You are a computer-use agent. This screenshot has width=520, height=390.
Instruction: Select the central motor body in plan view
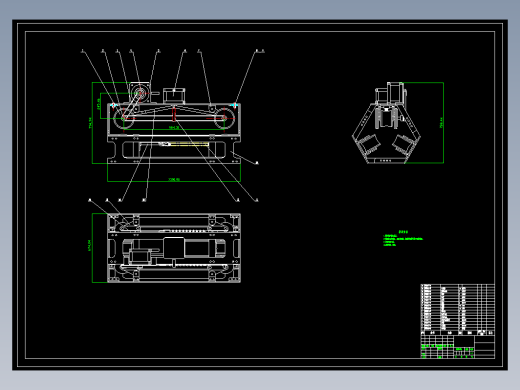coord(174,248)
